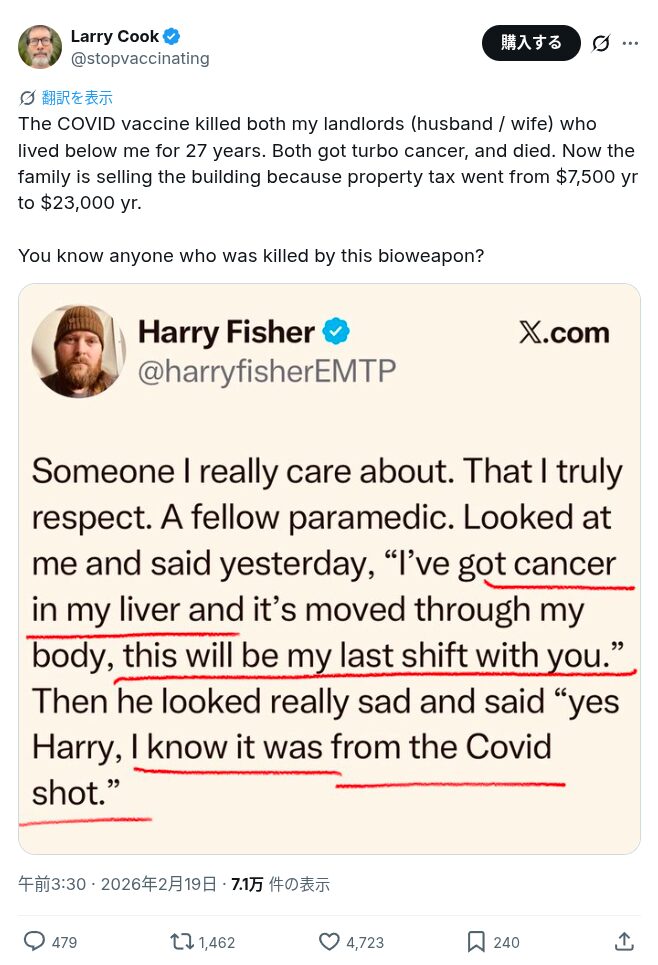Open the embedded Harry Fisher screenshot image
Viewport: 658px width, 965px height.
coord(329,568)
